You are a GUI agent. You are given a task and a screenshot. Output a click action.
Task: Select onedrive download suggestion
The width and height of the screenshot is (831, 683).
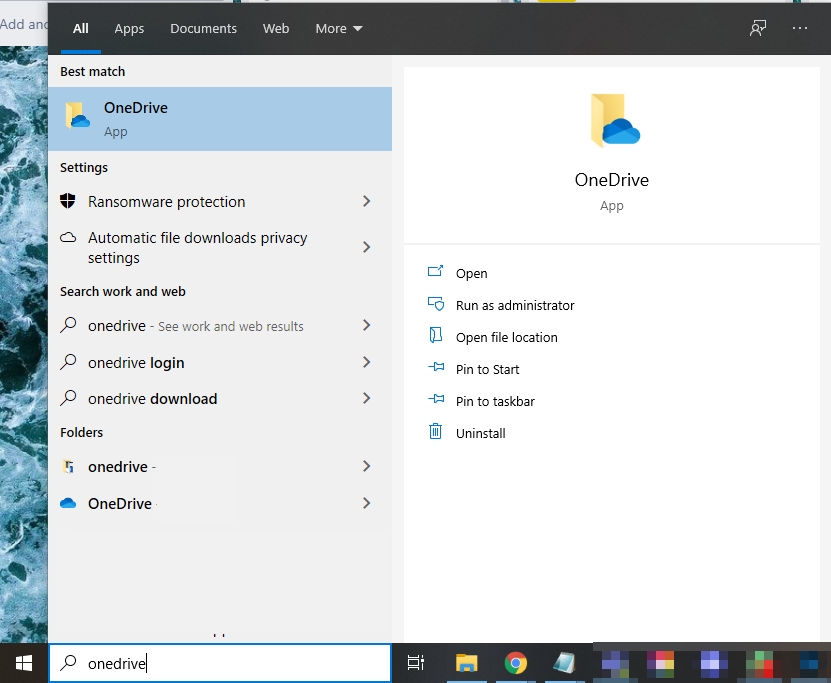[220, 398]
